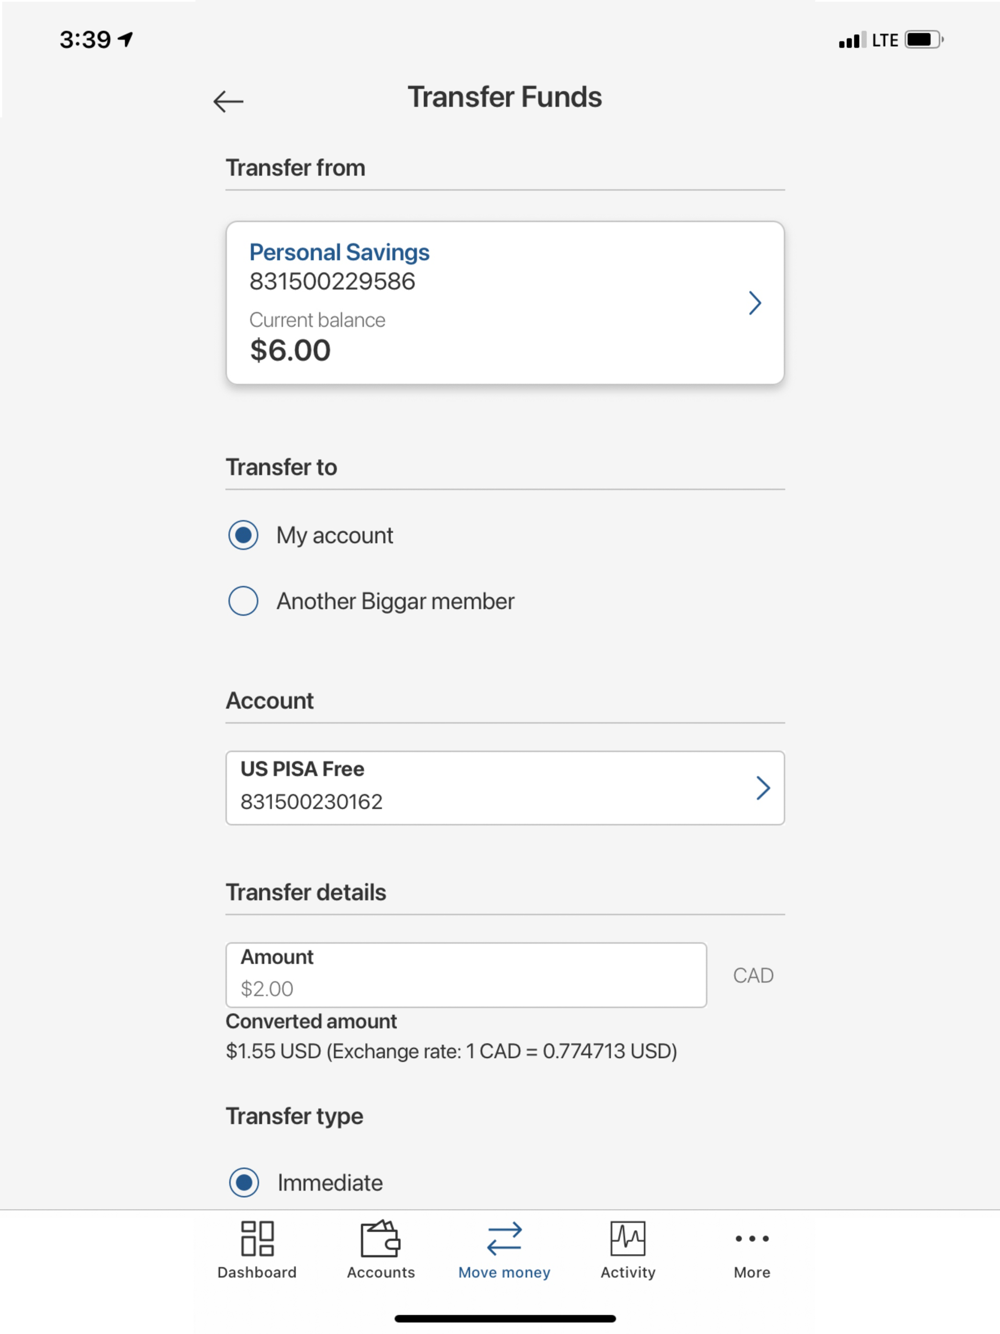This screenshot has height=1334, width=1000.
Task: Expand US PISA Free account chevron
Action: point(763,788)
